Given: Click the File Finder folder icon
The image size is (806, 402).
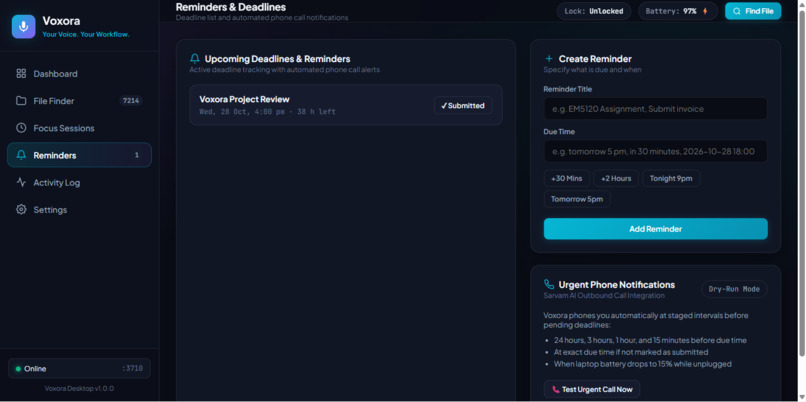Looking at the screenshot, I should [21, 101].
